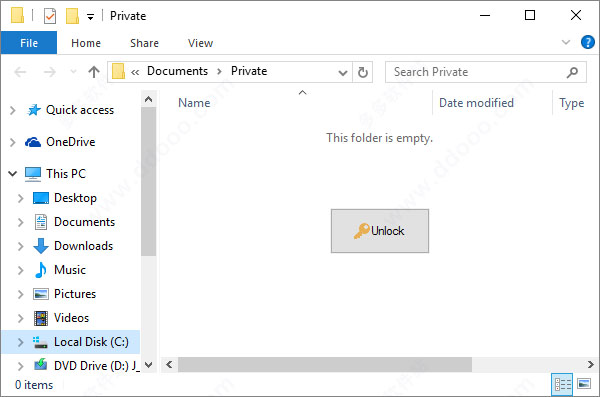Select Desktop in the navigation pane
This screenshot has width=600, height=397.
tap(75, 198)
